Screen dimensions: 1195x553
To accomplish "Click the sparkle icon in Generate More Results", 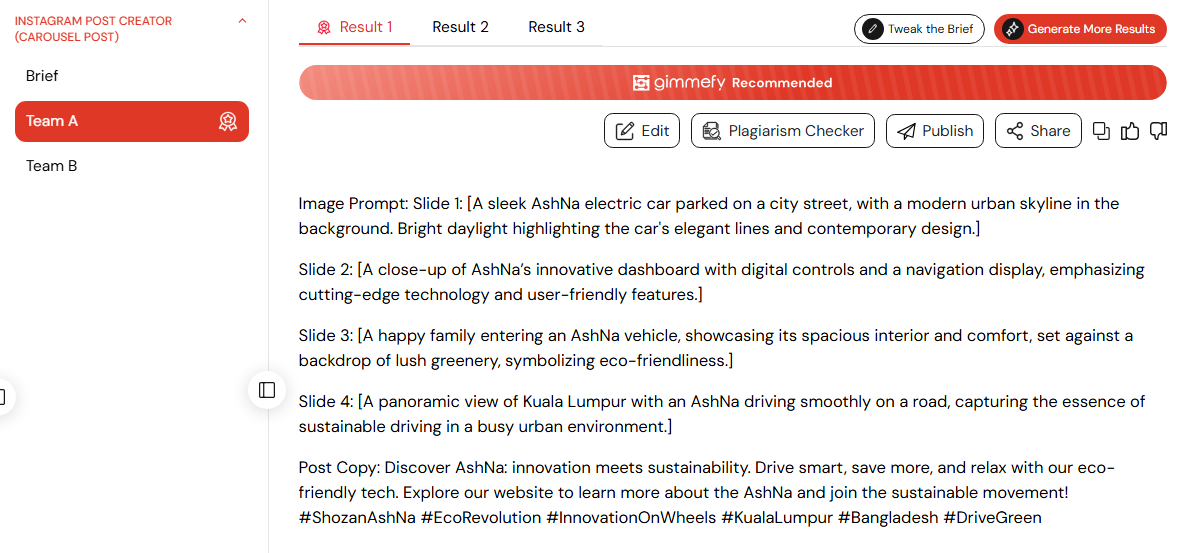I will (x=1011, y=29).
